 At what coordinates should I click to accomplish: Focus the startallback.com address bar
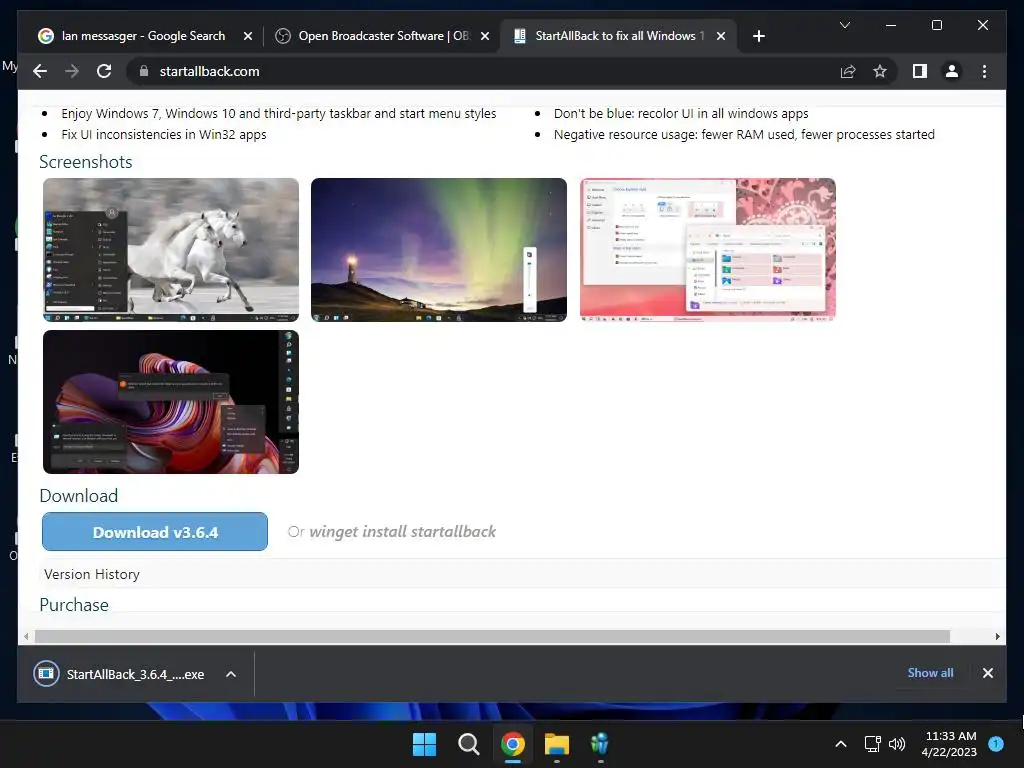click(x=483, y=71)
